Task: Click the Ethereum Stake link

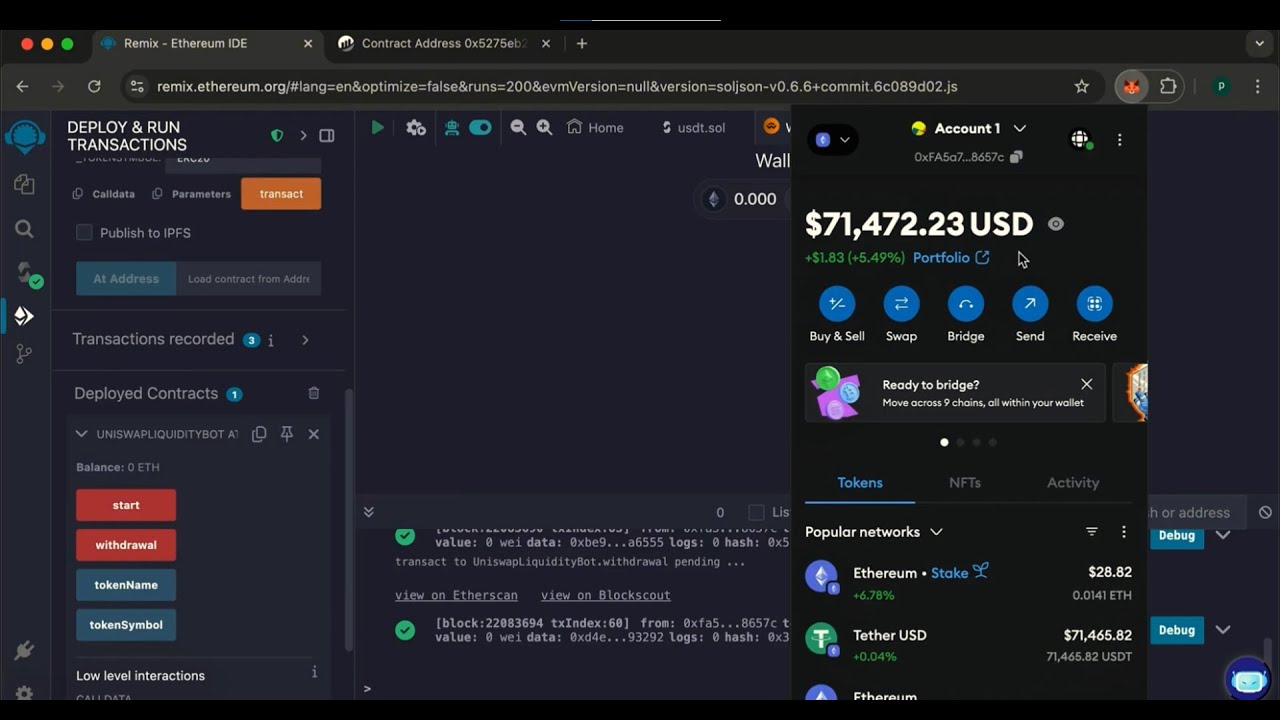Action: [960, 573]
